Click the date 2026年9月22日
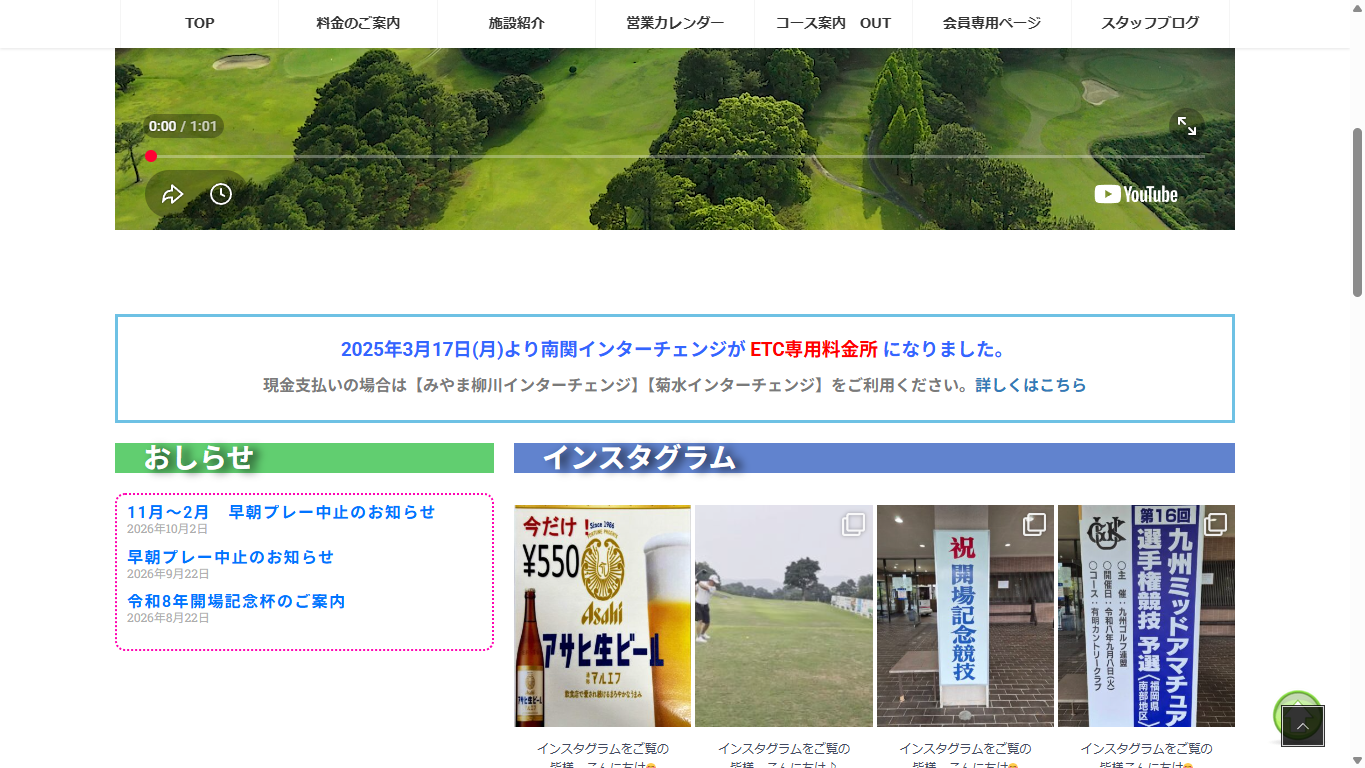Screen dimensions: 1365x768 pyautogui.click(x=168, y=574)
